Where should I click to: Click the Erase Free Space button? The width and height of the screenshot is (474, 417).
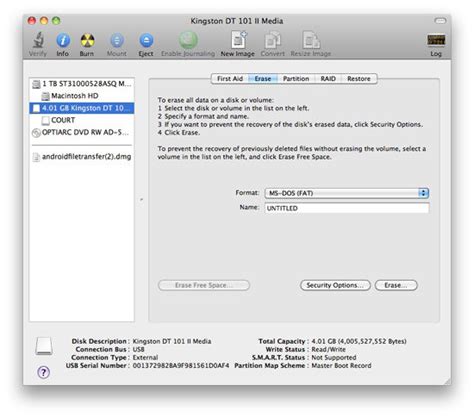pos(204,285)
